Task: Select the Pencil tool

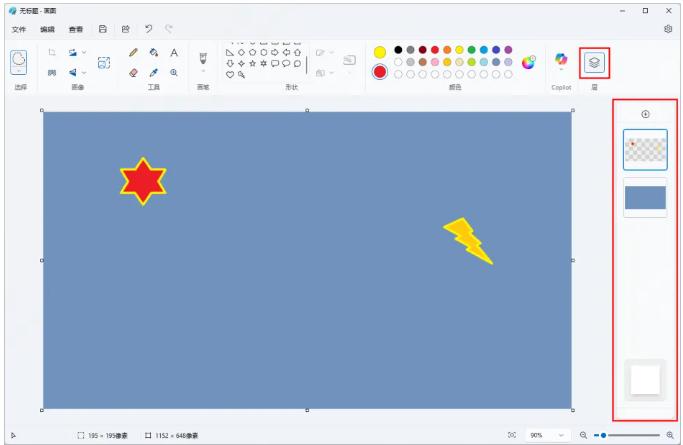Action: pos(133,53)
